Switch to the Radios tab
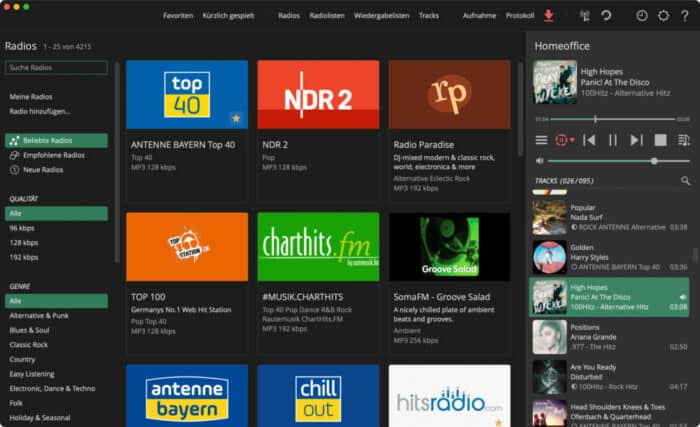The height and width of the screenshot is (427, 700). pos(289,16)
